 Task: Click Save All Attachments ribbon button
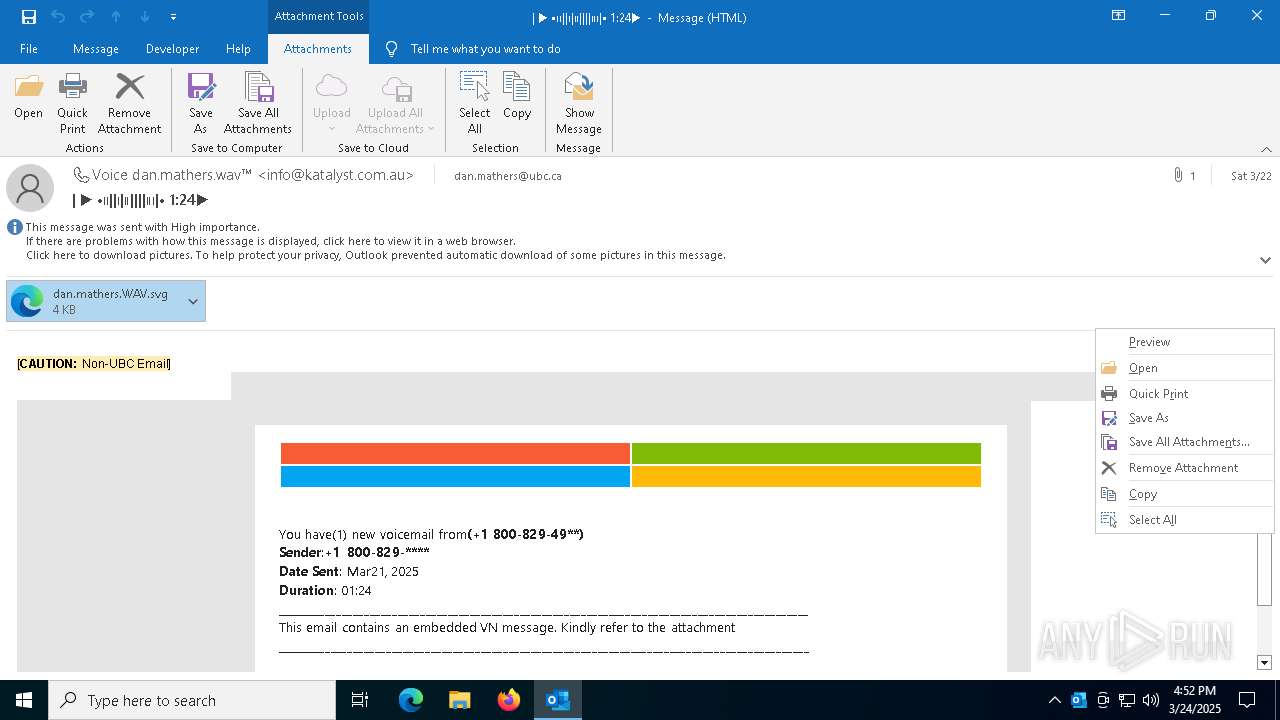pyautogui.click(x=258, y=103)
